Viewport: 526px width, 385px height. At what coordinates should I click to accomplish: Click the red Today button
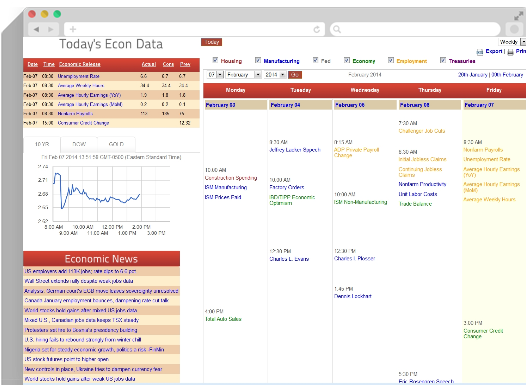[212, 42]
